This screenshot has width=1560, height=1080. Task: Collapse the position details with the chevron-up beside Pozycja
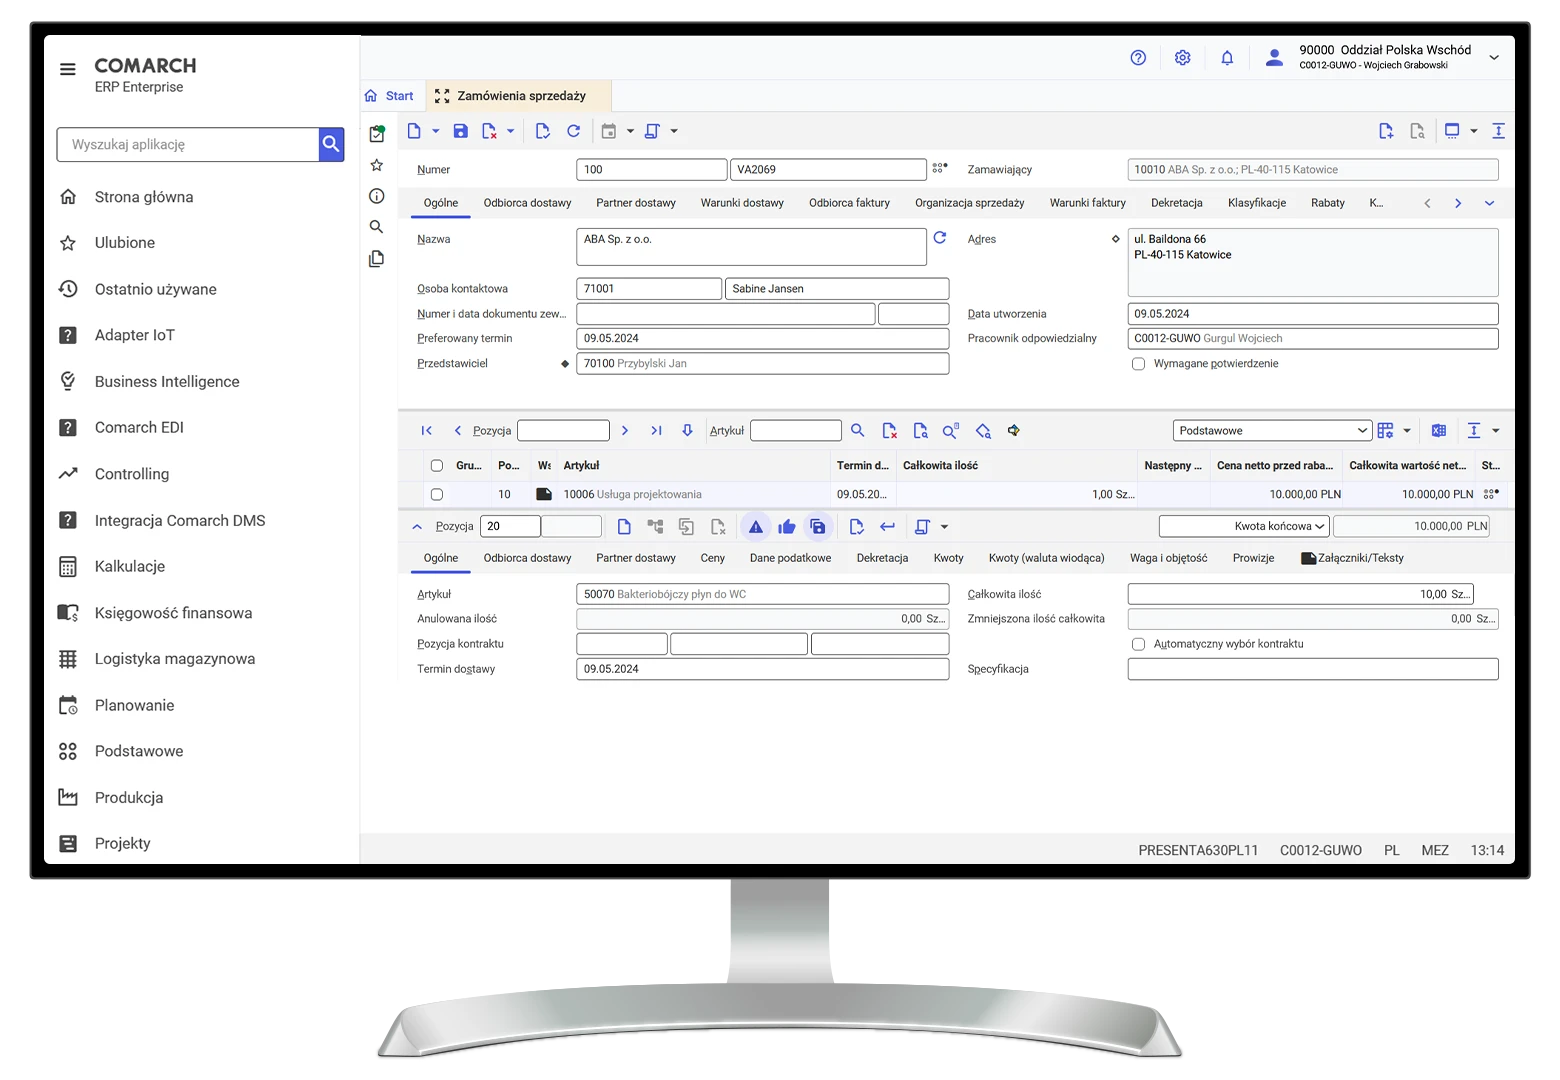click(417, 527)
